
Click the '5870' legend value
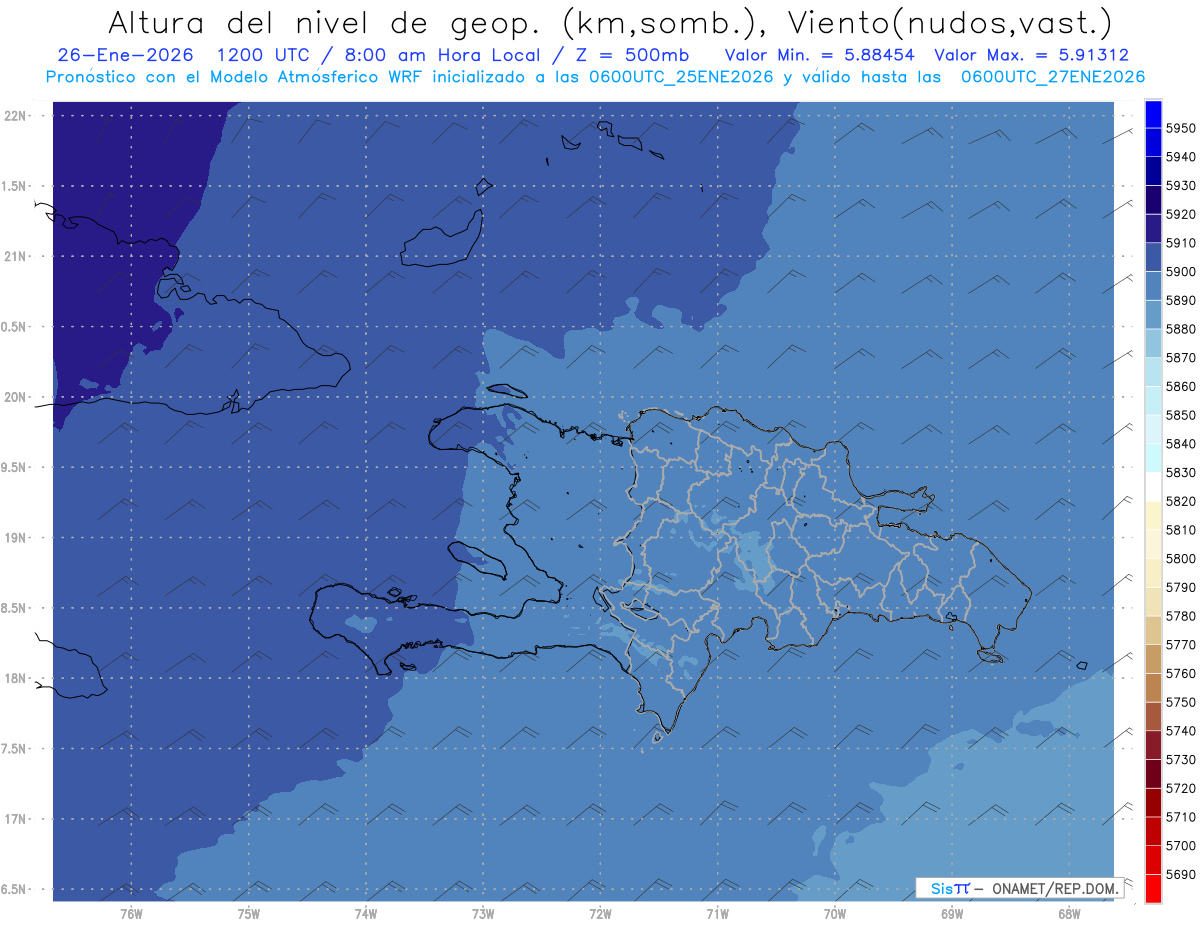pyautogui.click(x=1181, y=357)
